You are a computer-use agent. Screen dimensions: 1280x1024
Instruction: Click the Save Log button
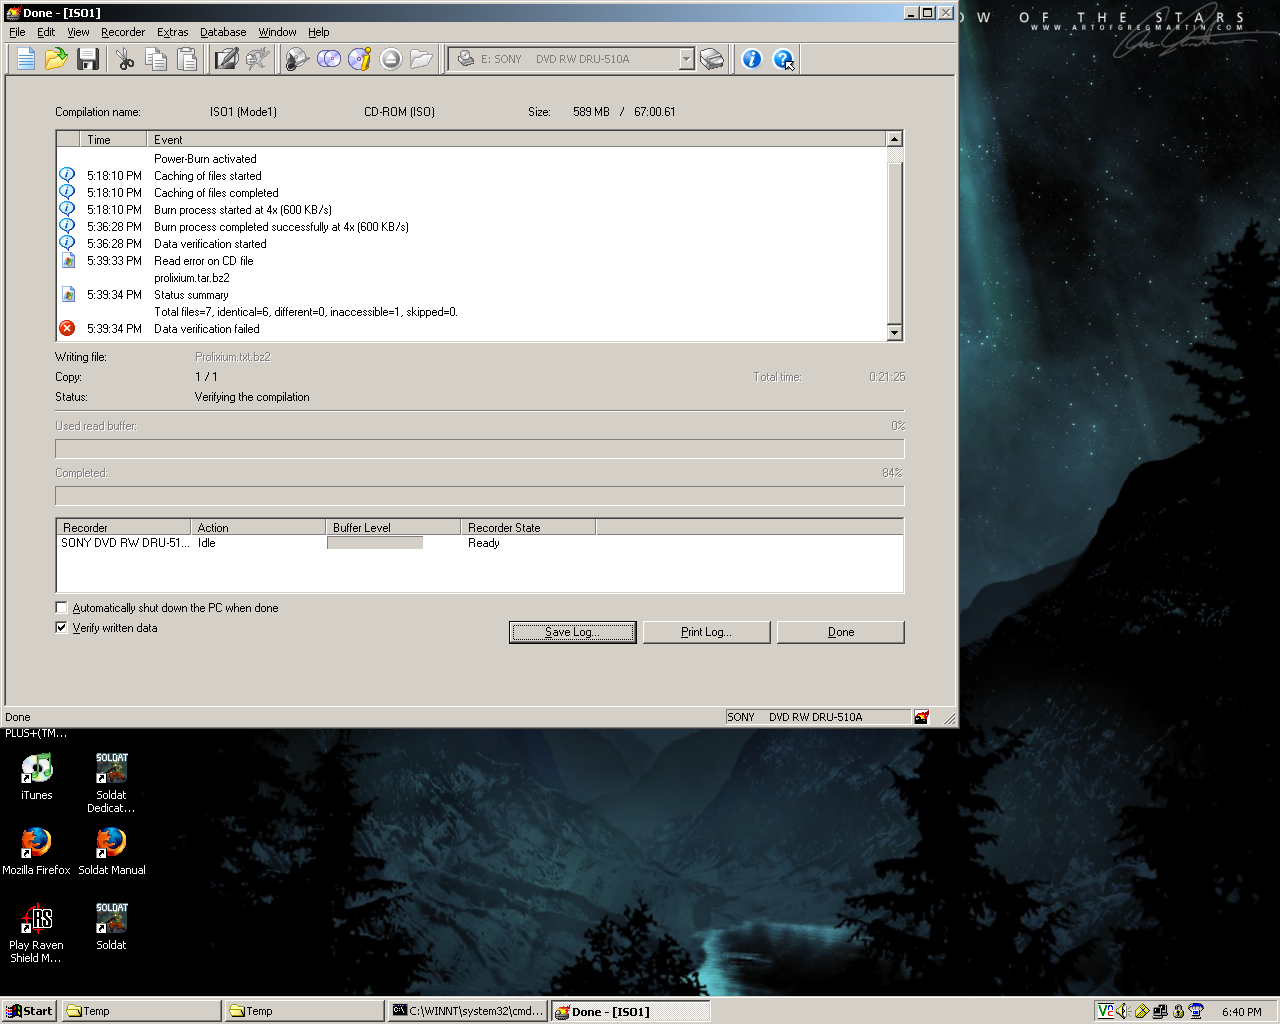point(572,632)
